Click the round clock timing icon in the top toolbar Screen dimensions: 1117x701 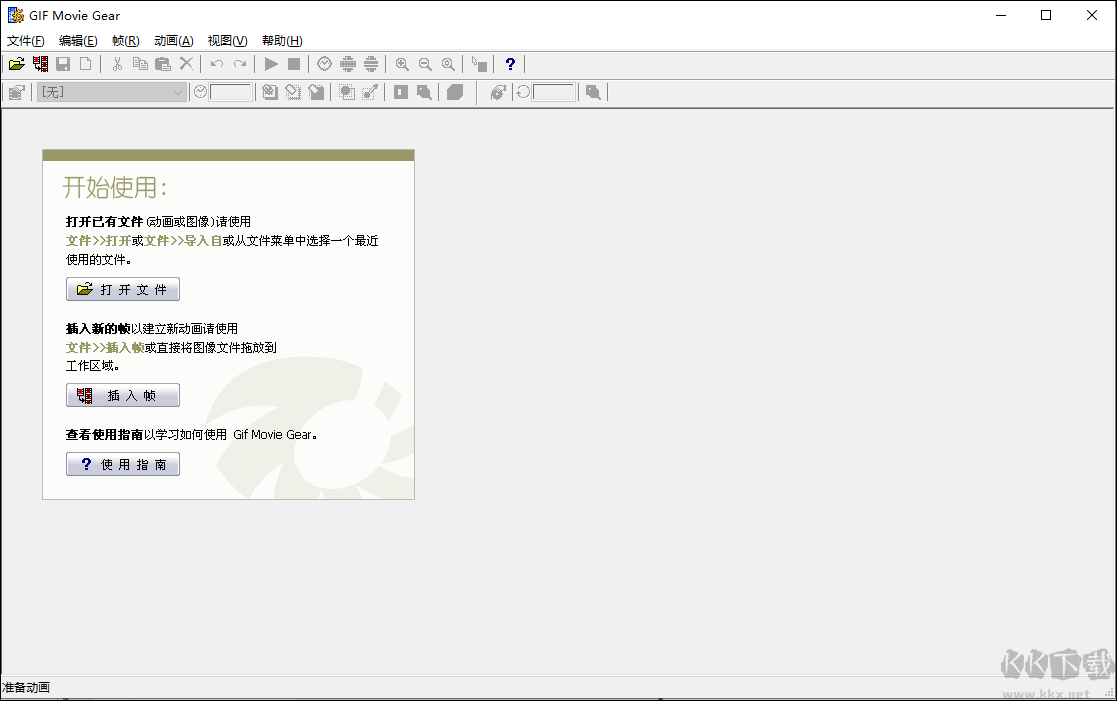click(325, 64)
